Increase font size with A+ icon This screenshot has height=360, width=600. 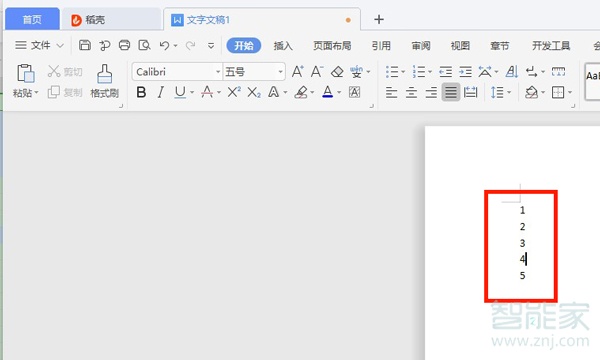pos(298,72)
